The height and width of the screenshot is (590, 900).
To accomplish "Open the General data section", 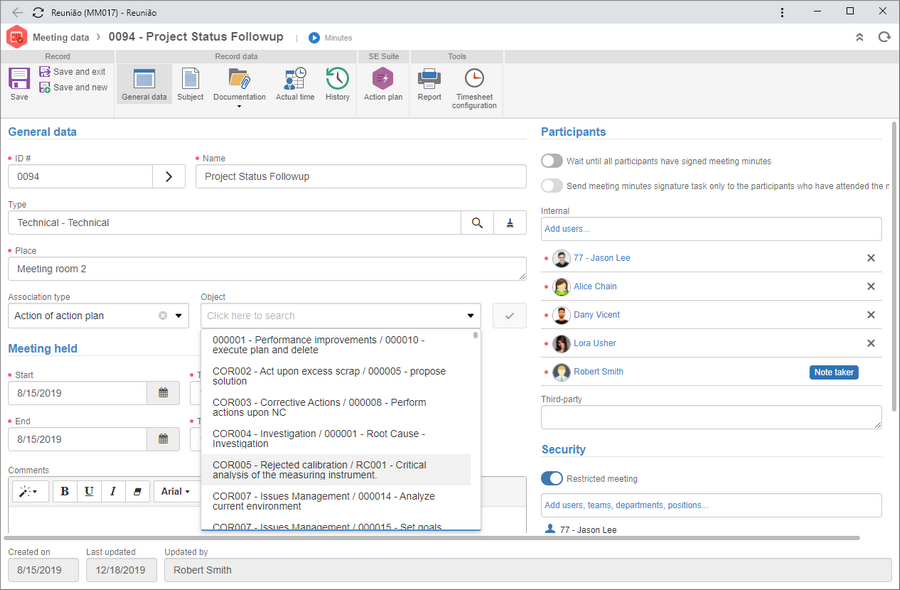I will point(144,84).
